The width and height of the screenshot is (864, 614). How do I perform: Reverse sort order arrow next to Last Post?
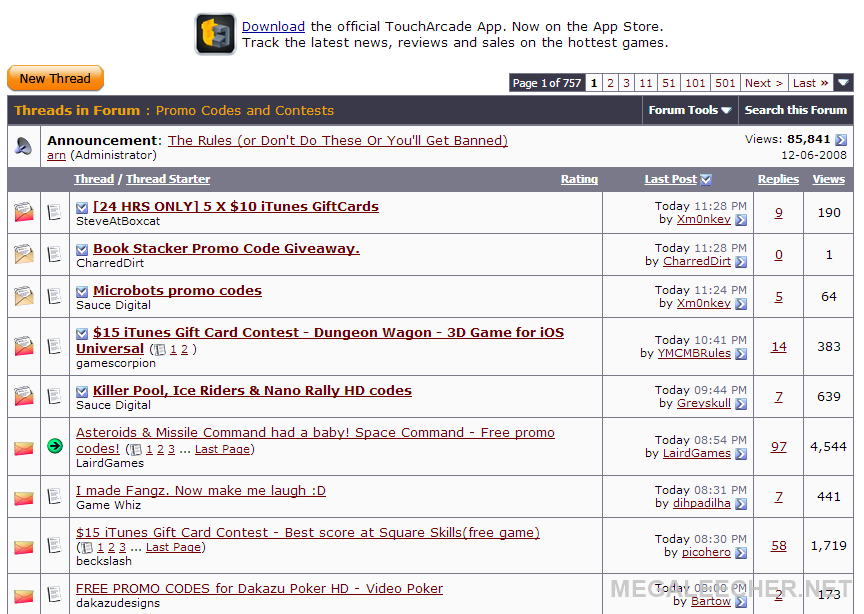point(706,180)
